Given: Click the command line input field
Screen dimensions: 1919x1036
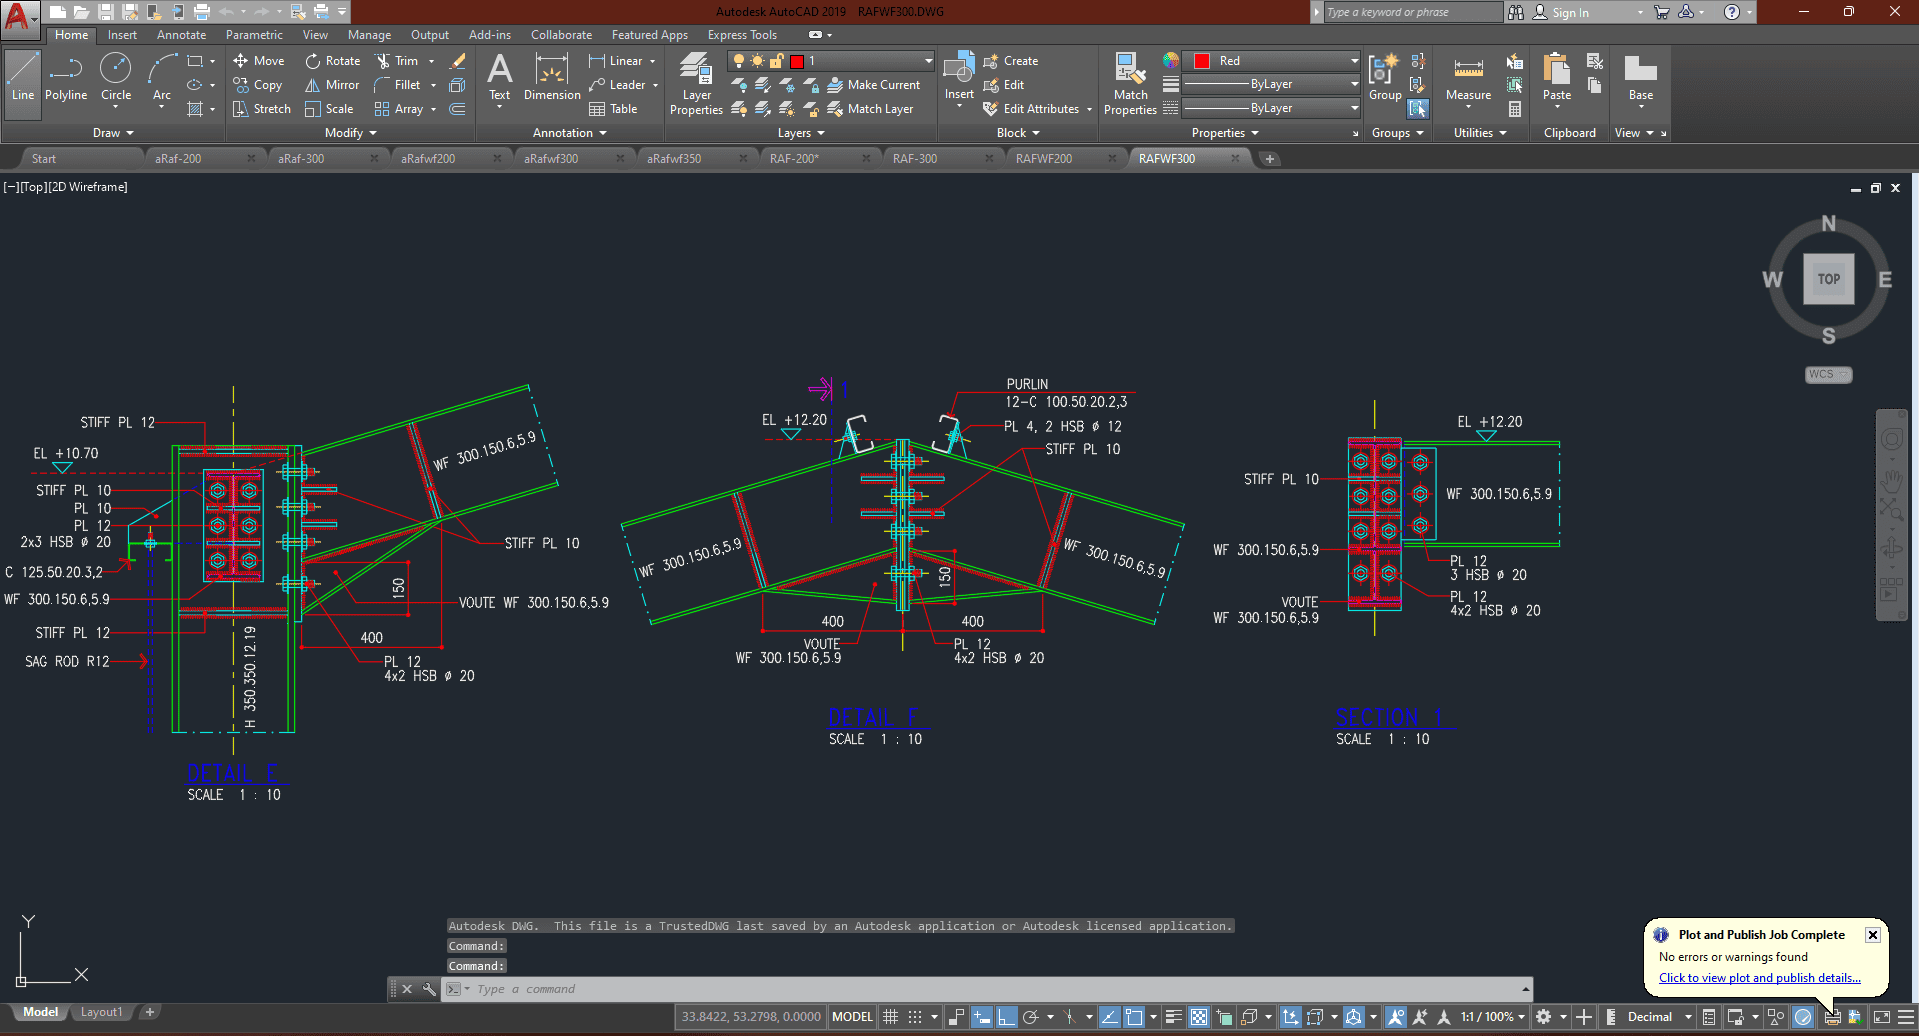Looking at the screenshot, I should (x=990, y=989).
